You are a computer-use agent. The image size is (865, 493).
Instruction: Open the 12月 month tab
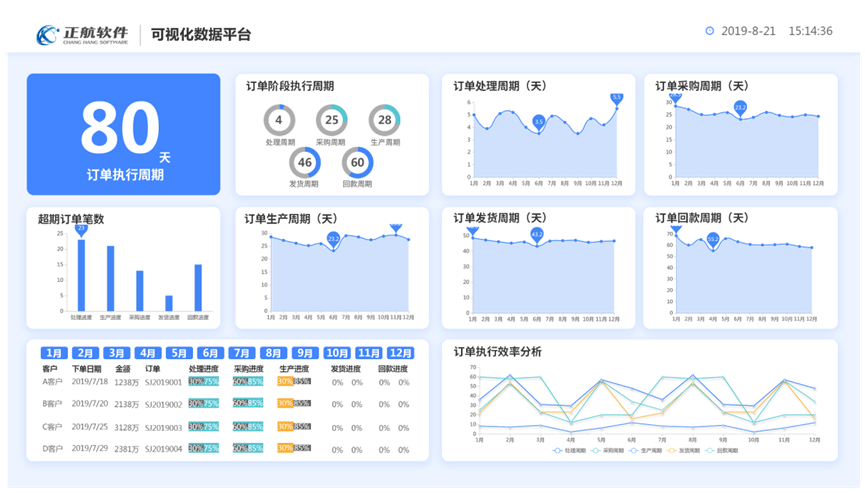401,353
